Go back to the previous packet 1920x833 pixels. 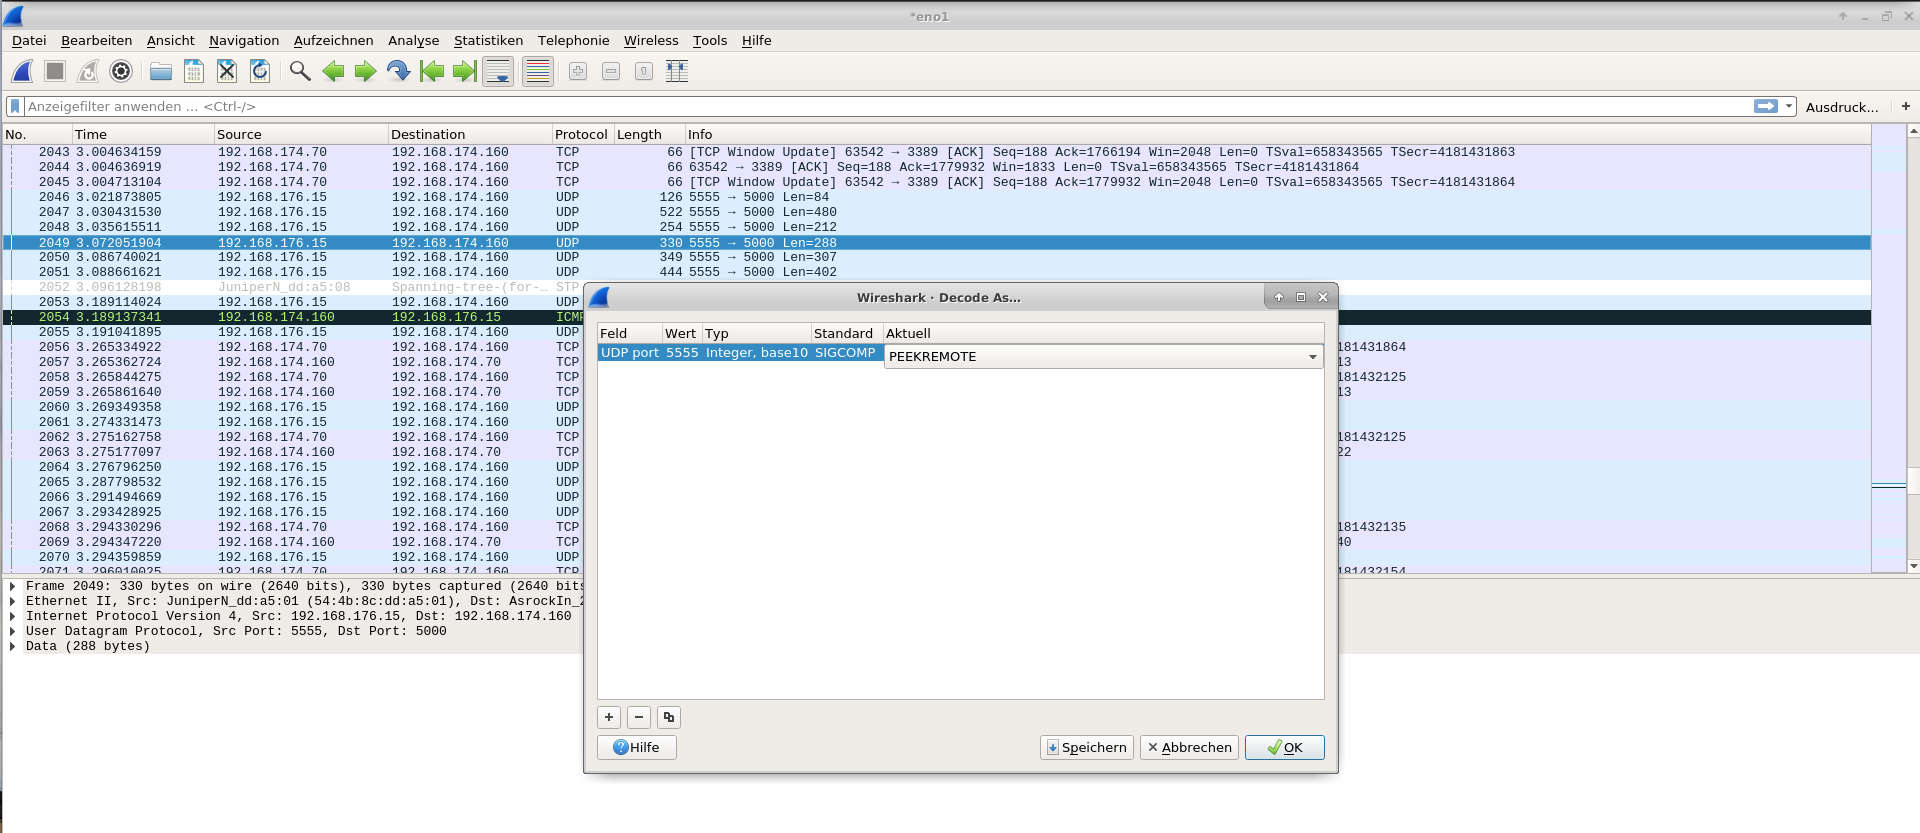[333, 71]
